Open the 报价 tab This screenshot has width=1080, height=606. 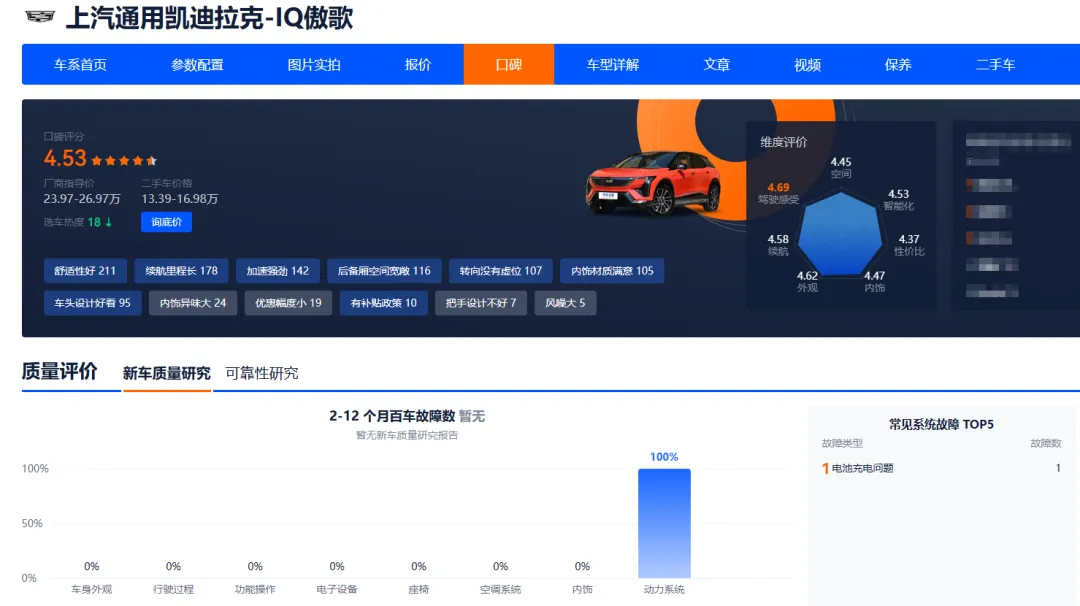tap(418, 65)
